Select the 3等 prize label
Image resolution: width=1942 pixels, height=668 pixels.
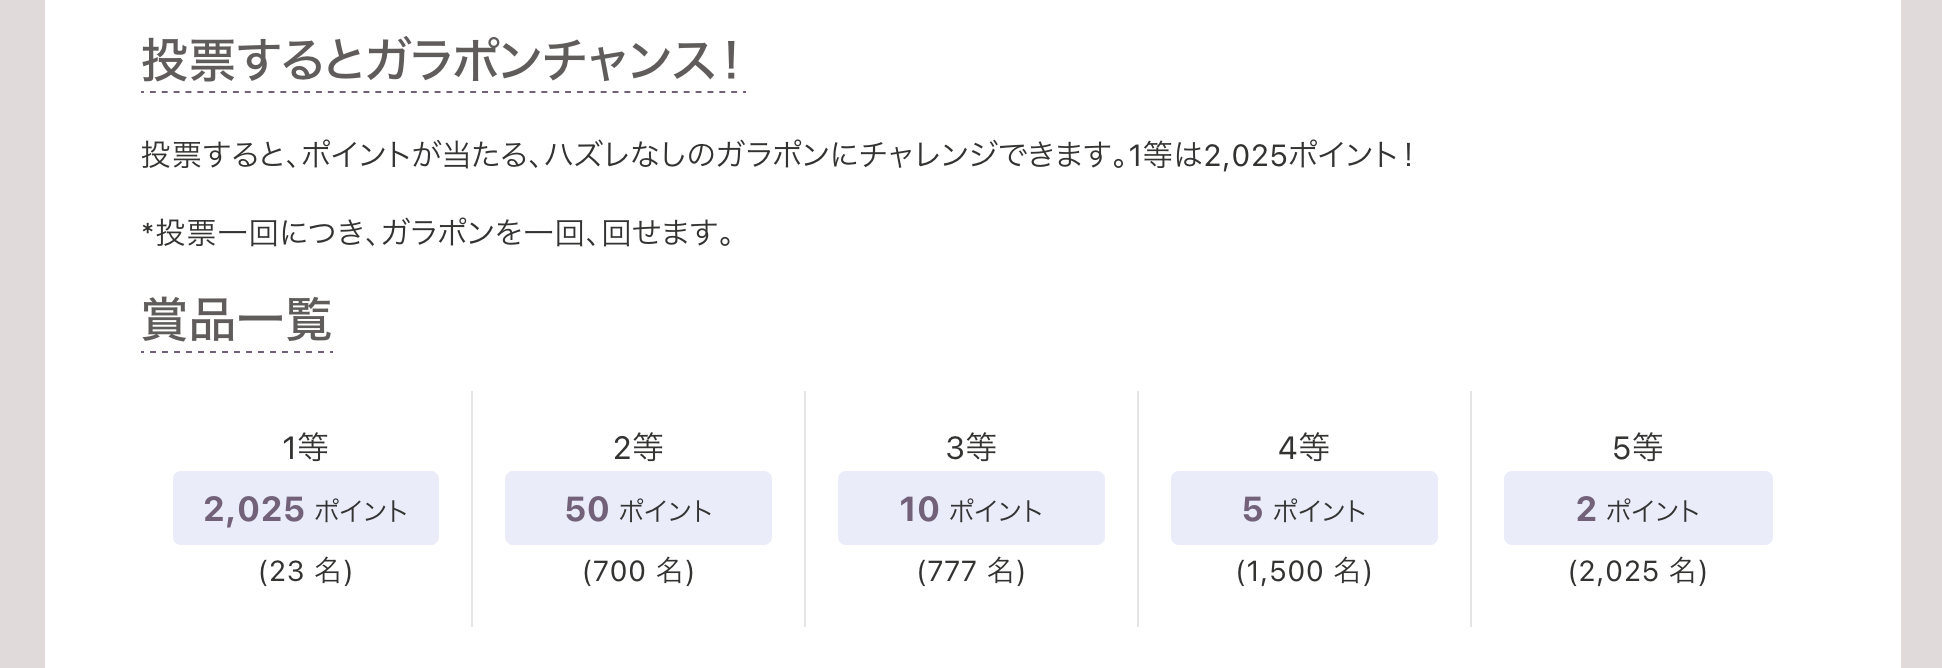pos(971,447)
